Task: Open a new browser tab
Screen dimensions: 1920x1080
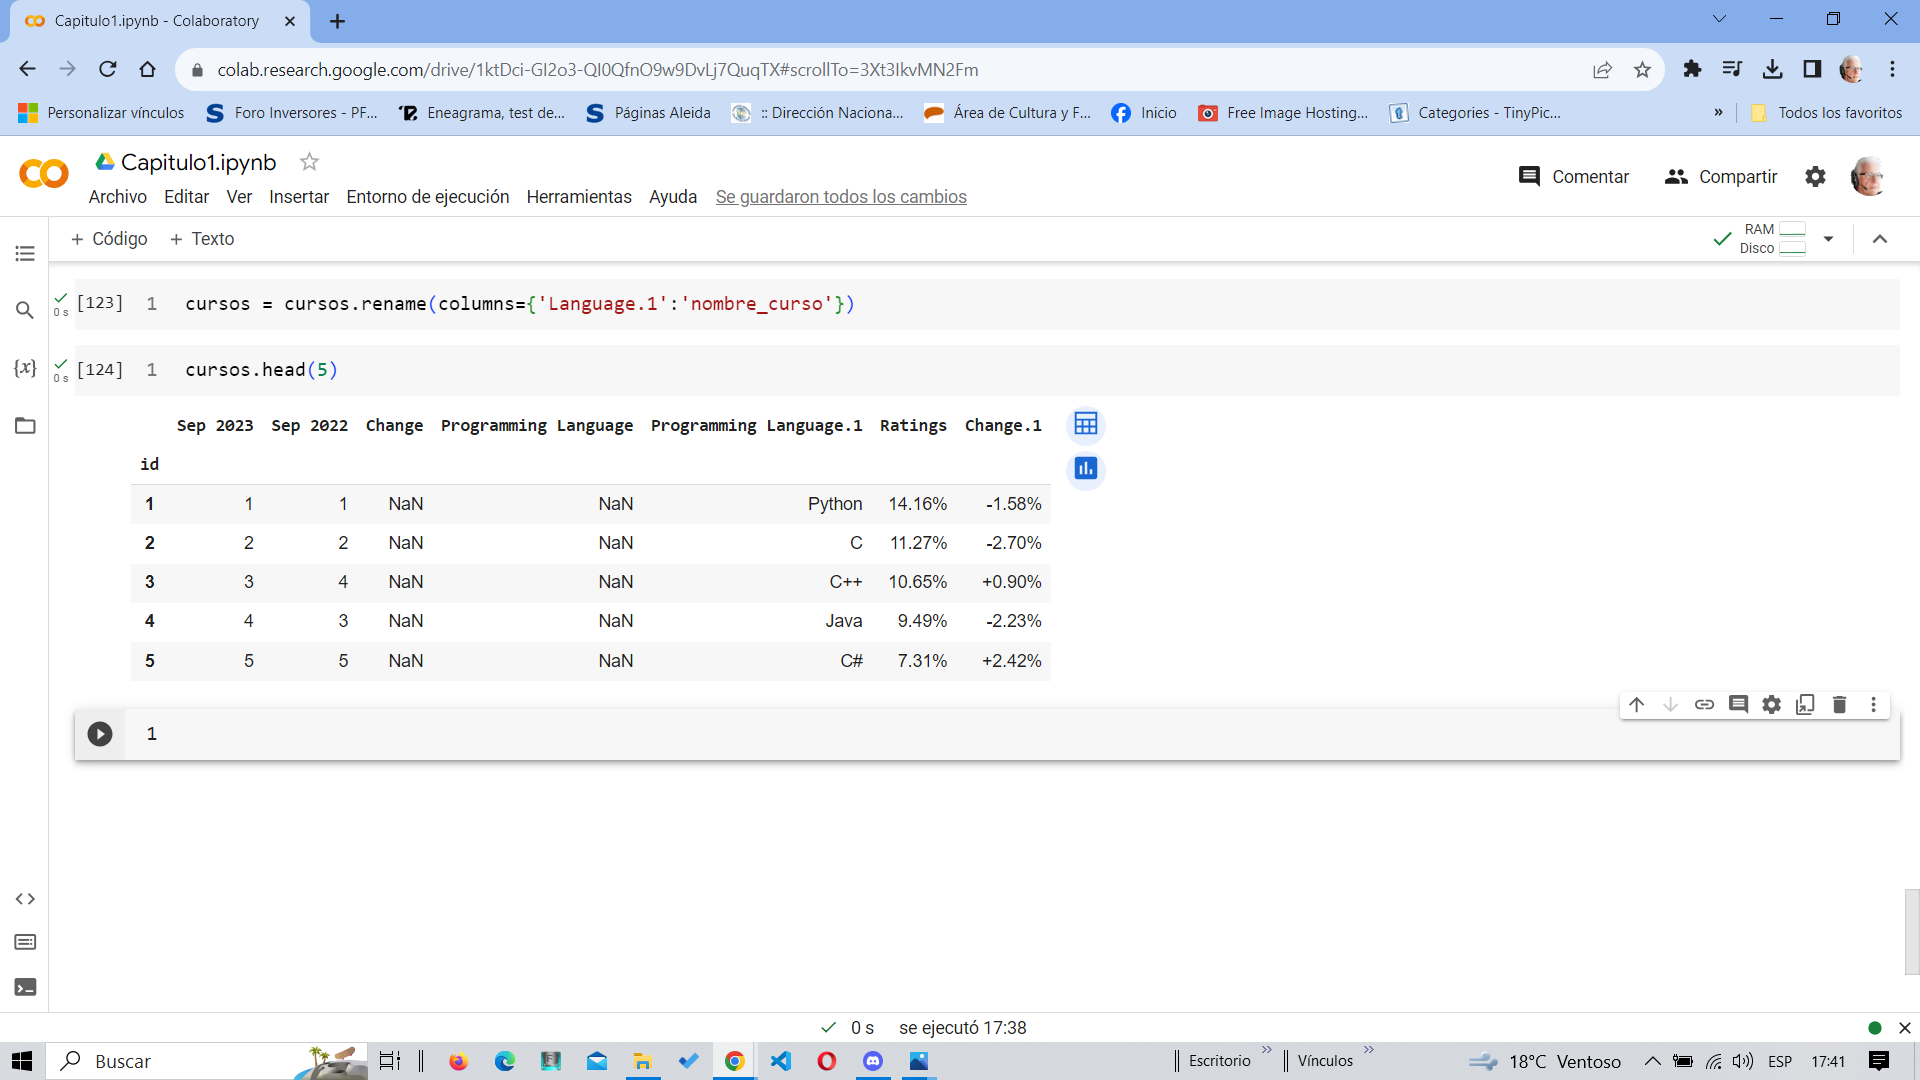Action: pyautogui.click(x=338, y=21)
